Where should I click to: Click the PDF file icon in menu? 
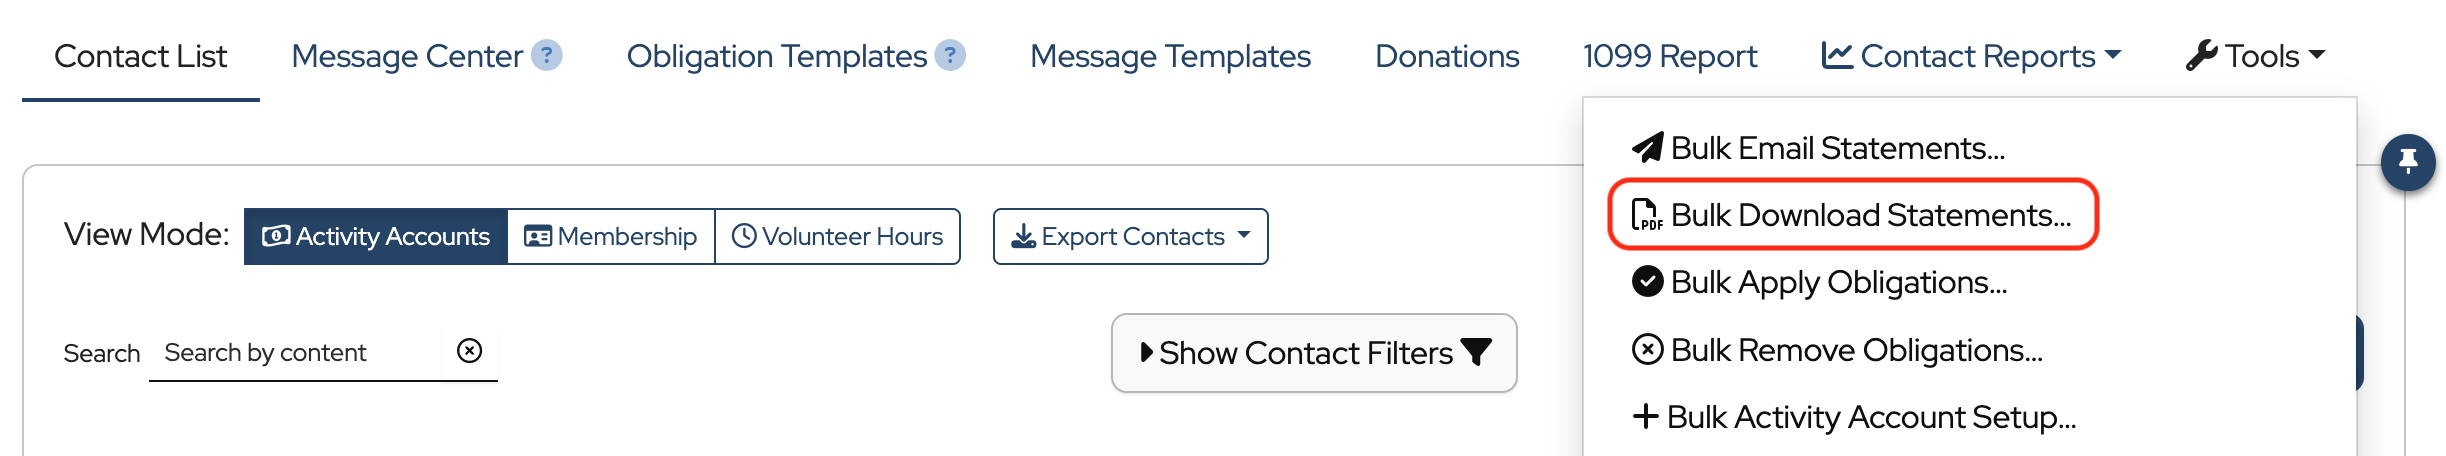point(1646,215)
